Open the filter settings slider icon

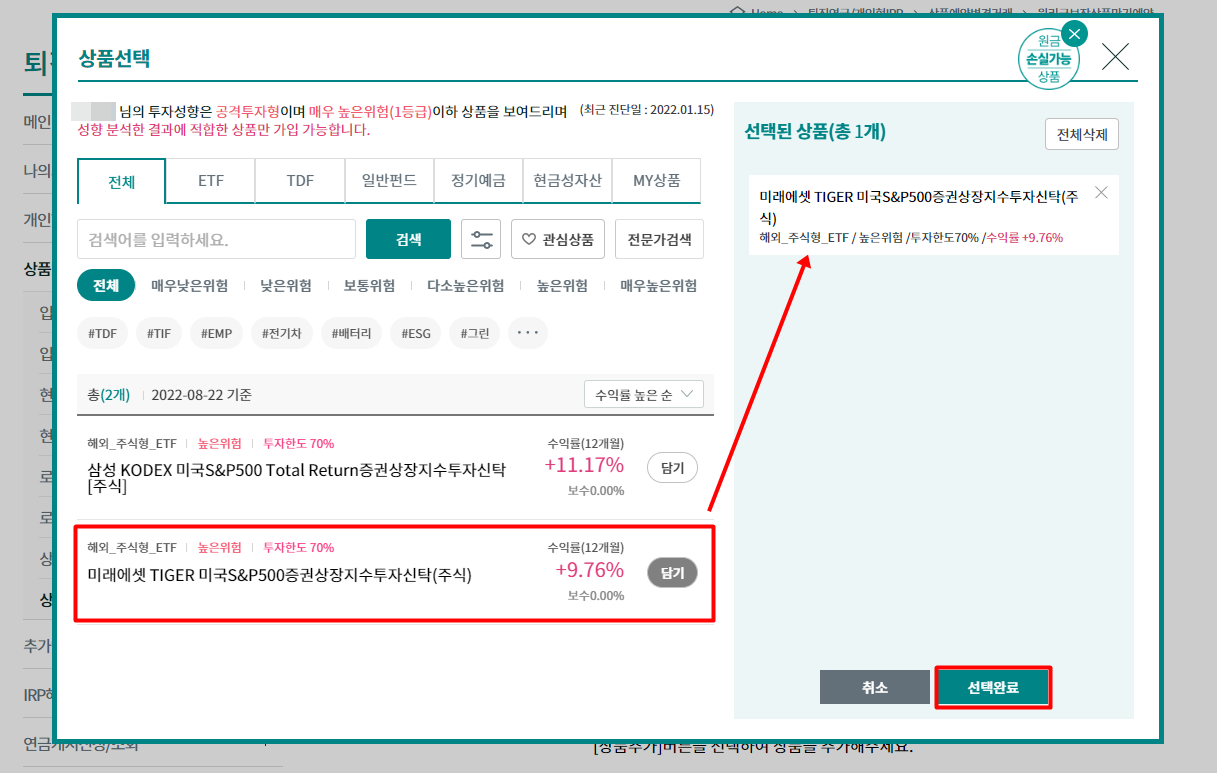tap(481, 239)
